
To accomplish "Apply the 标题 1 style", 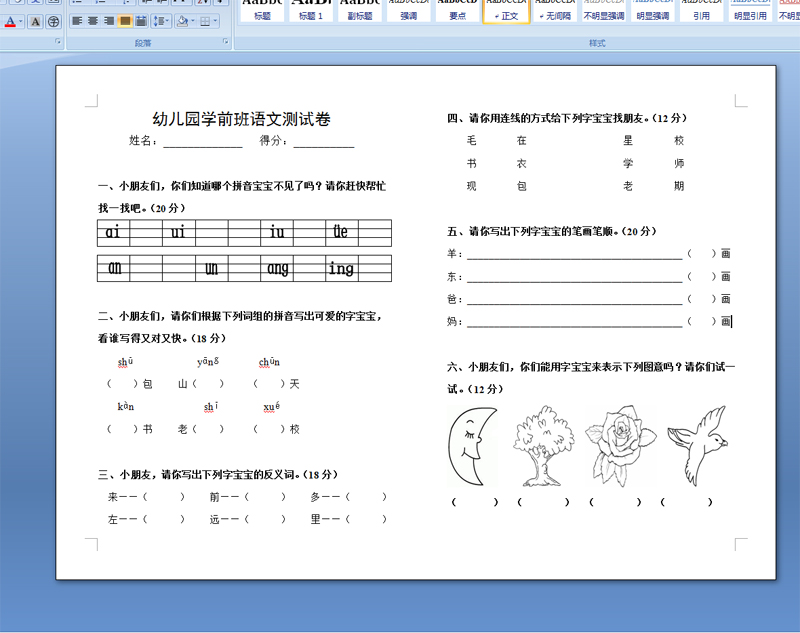I will tap(311, 11).
